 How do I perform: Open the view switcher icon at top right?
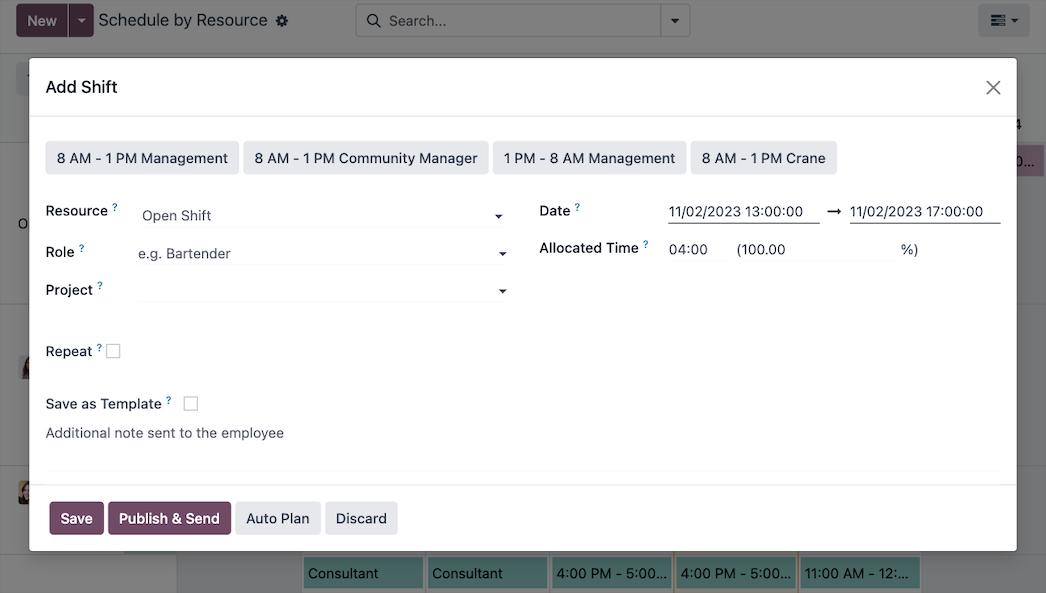pyautogui.click(x=1003, y=21)
